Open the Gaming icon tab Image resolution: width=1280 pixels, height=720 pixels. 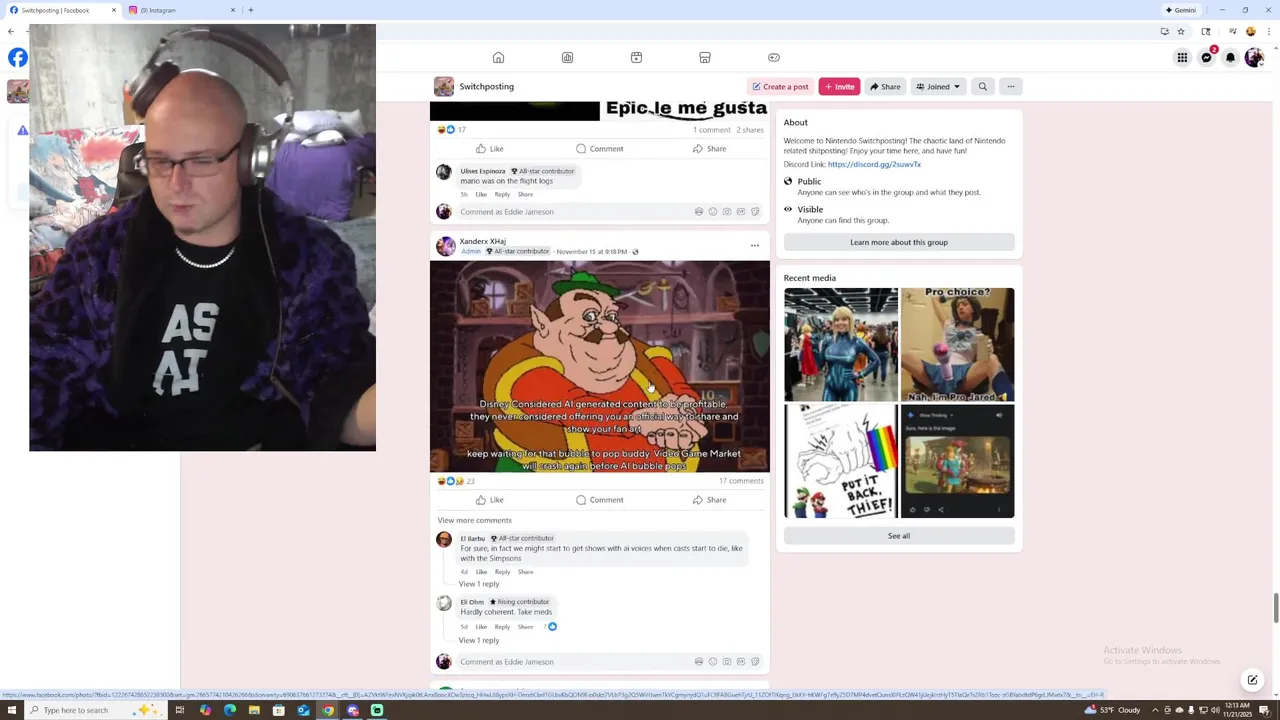coord(773,57)
